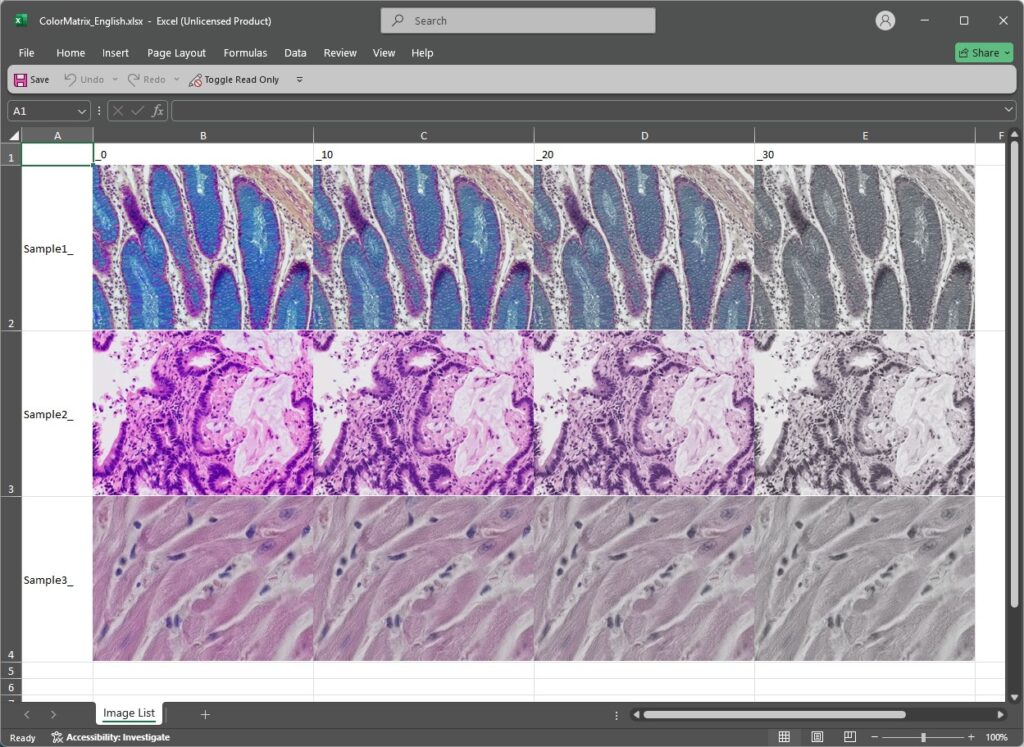Screen dimensions: 1024x747
Task: Select Normal view icon in status bar
Action: point(784,737)
